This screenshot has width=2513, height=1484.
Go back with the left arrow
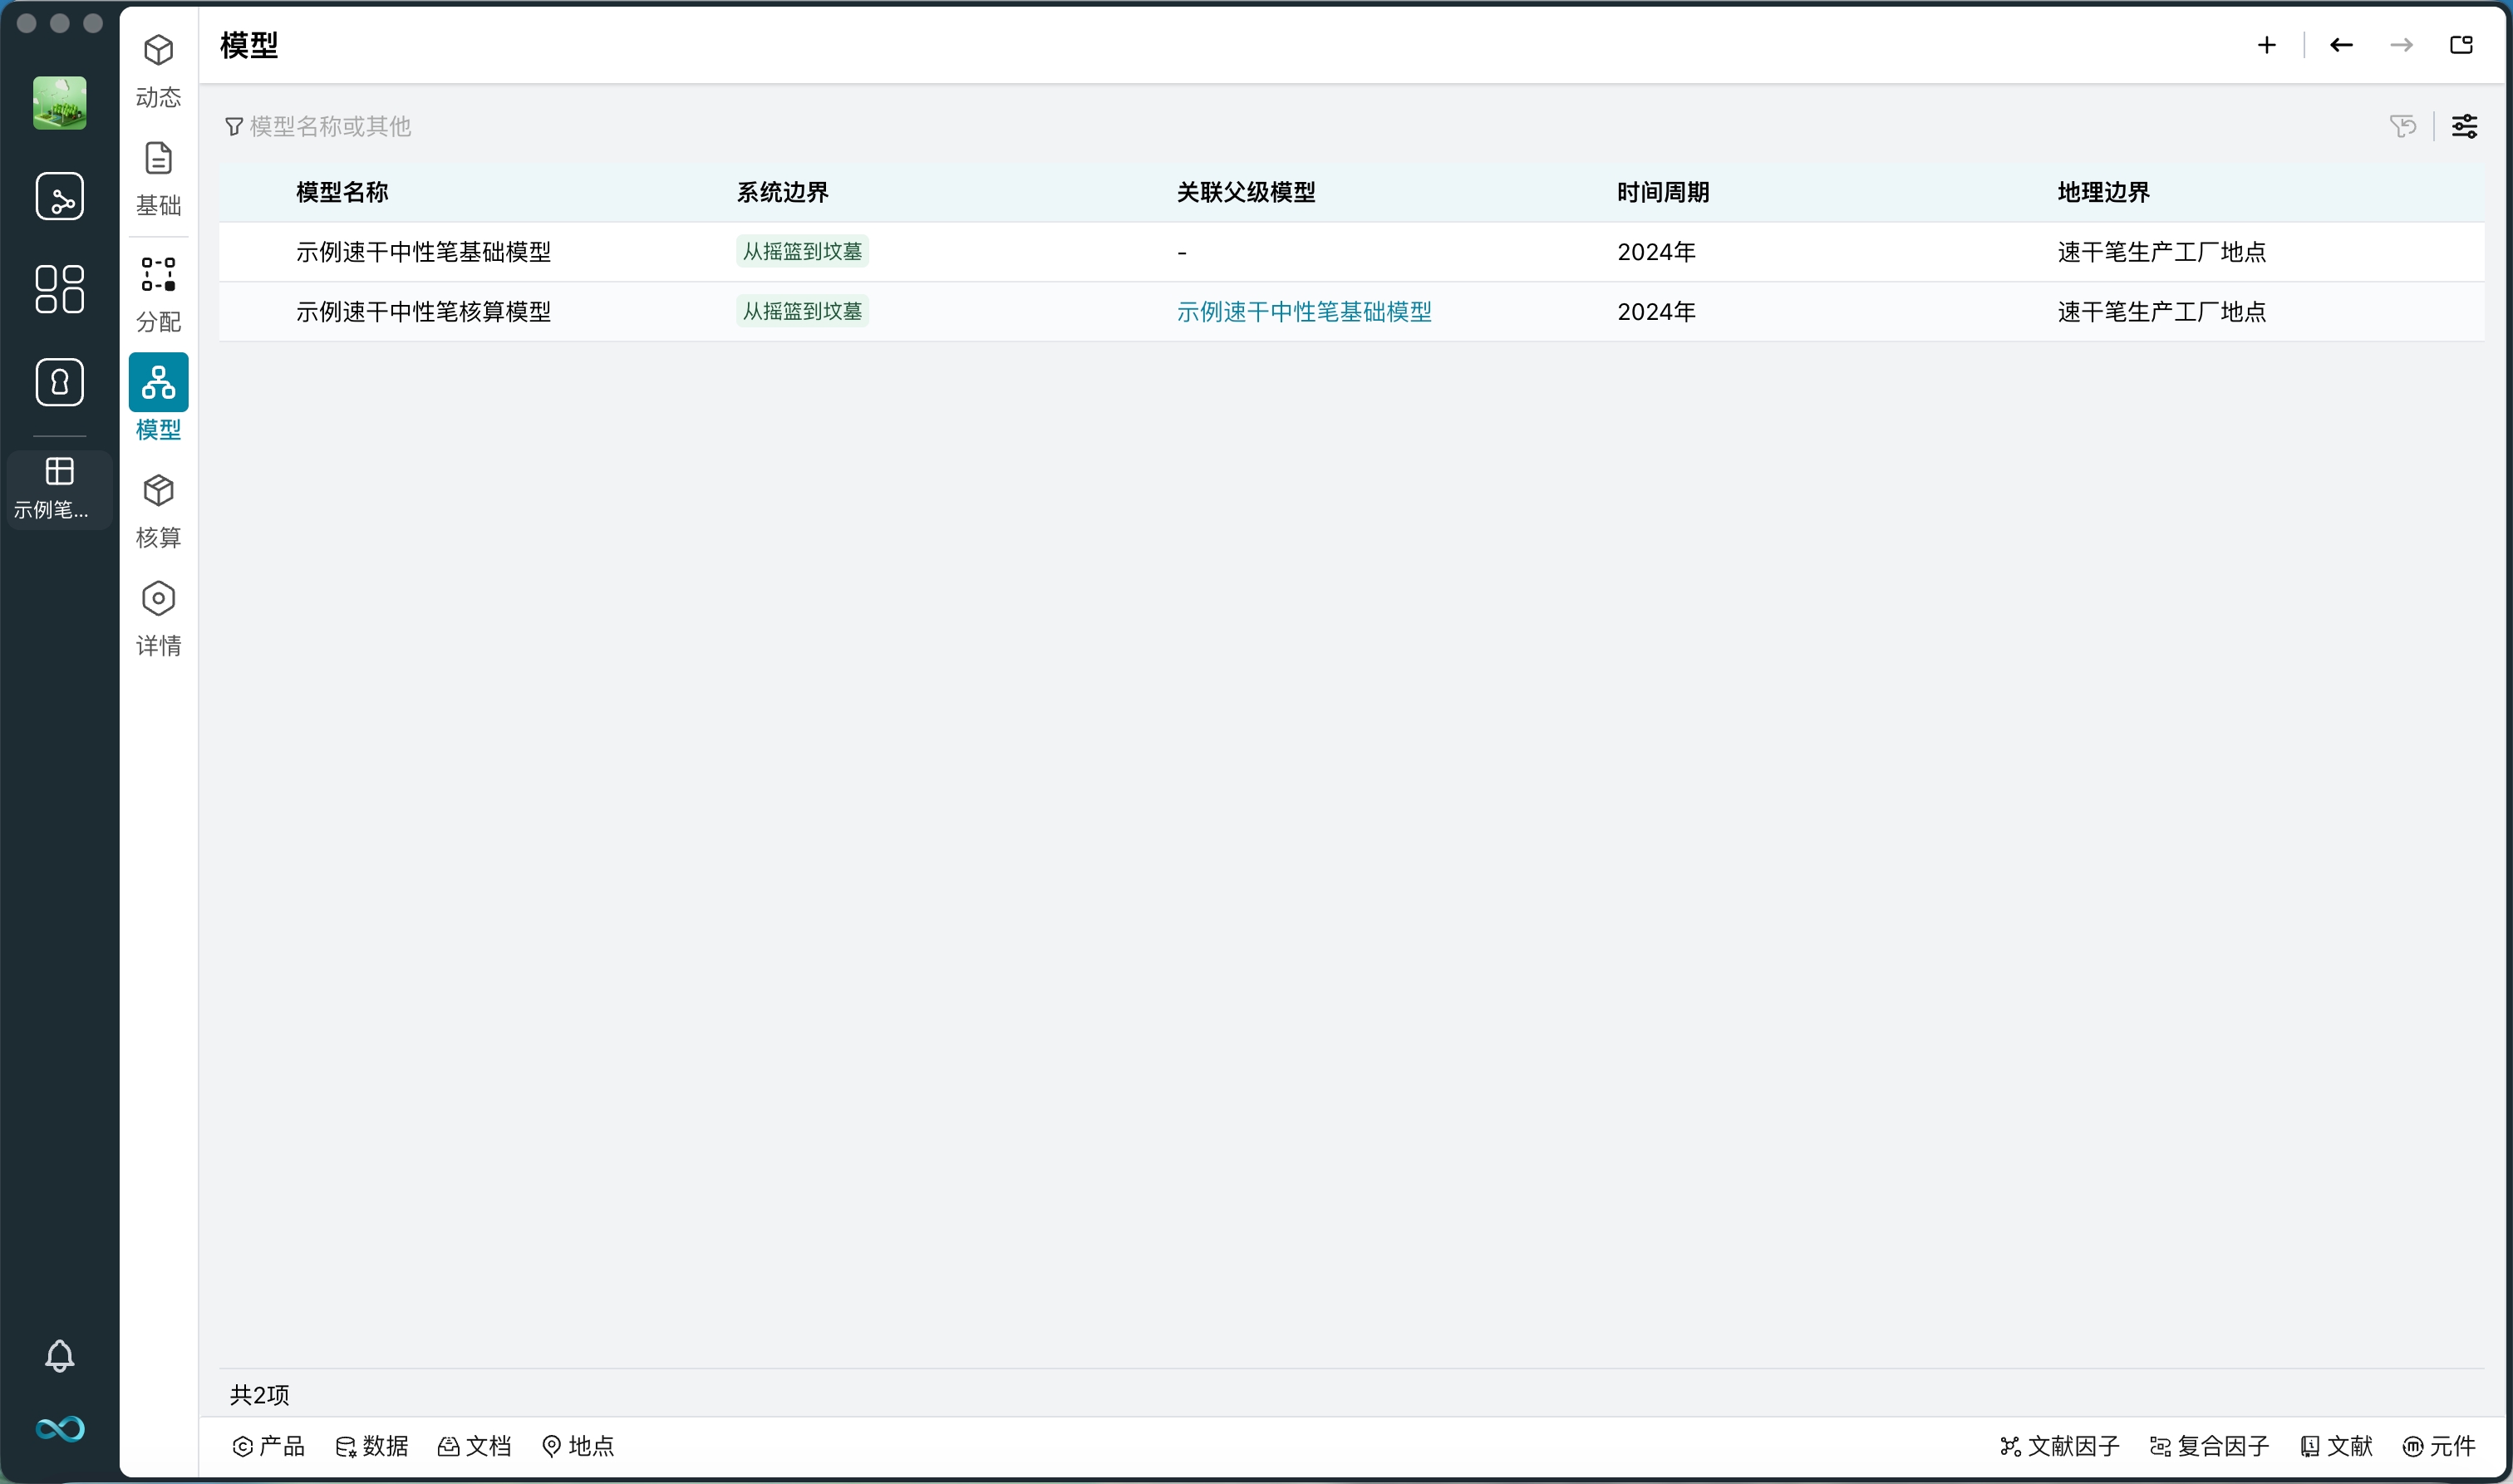tap(2340, 45)
